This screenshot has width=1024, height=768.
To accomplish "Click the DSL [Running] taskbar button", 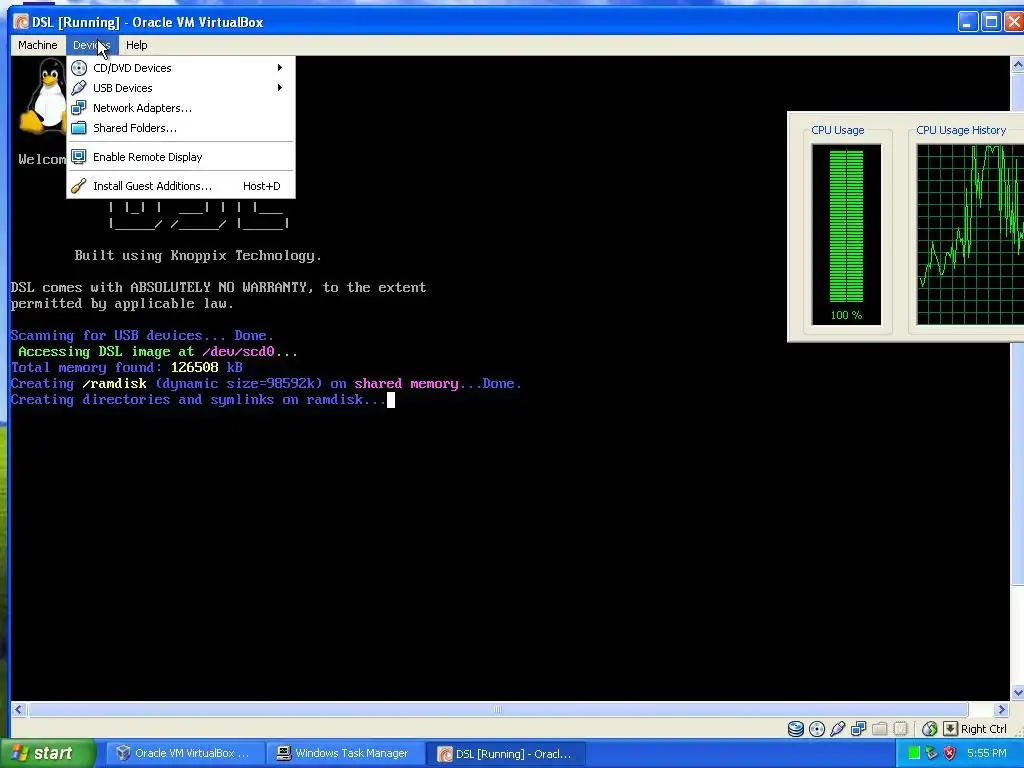I will (506, 754).
